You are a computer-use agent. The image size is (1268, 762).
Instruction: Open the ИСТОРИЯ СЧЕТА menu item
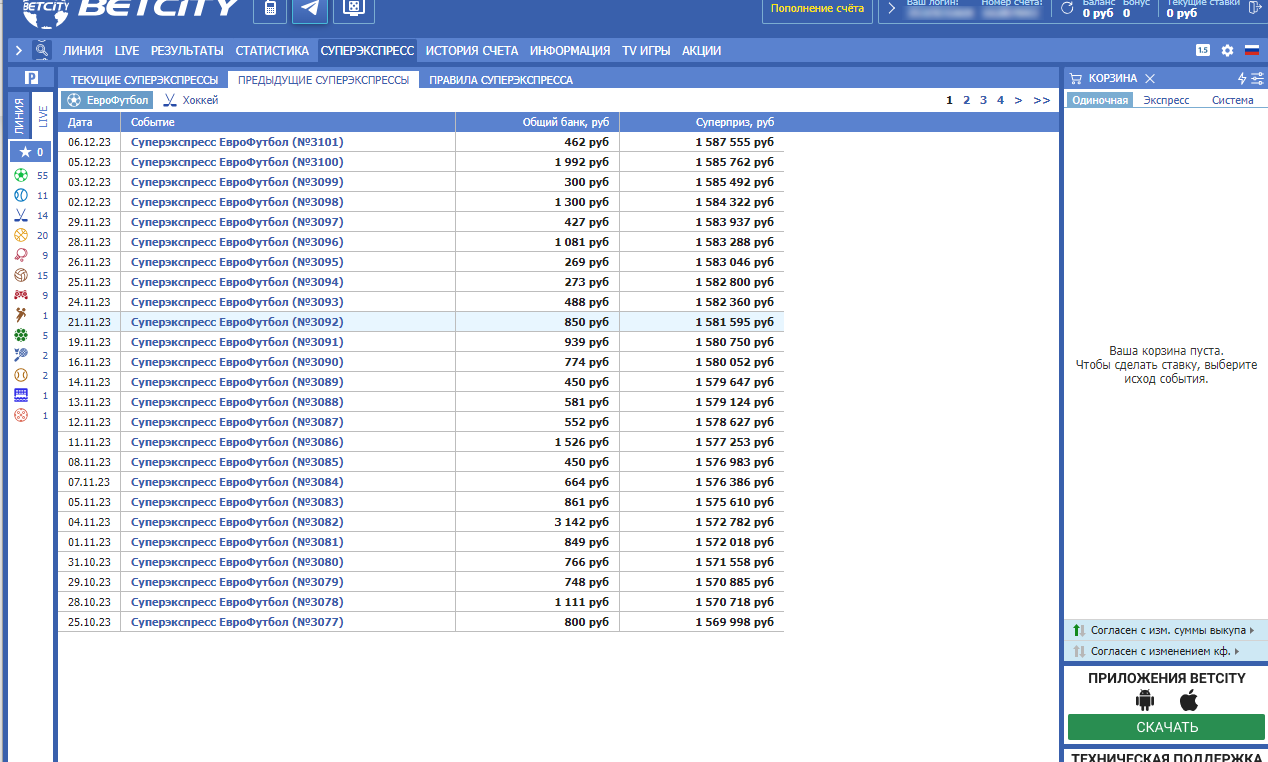coord(472,50)
